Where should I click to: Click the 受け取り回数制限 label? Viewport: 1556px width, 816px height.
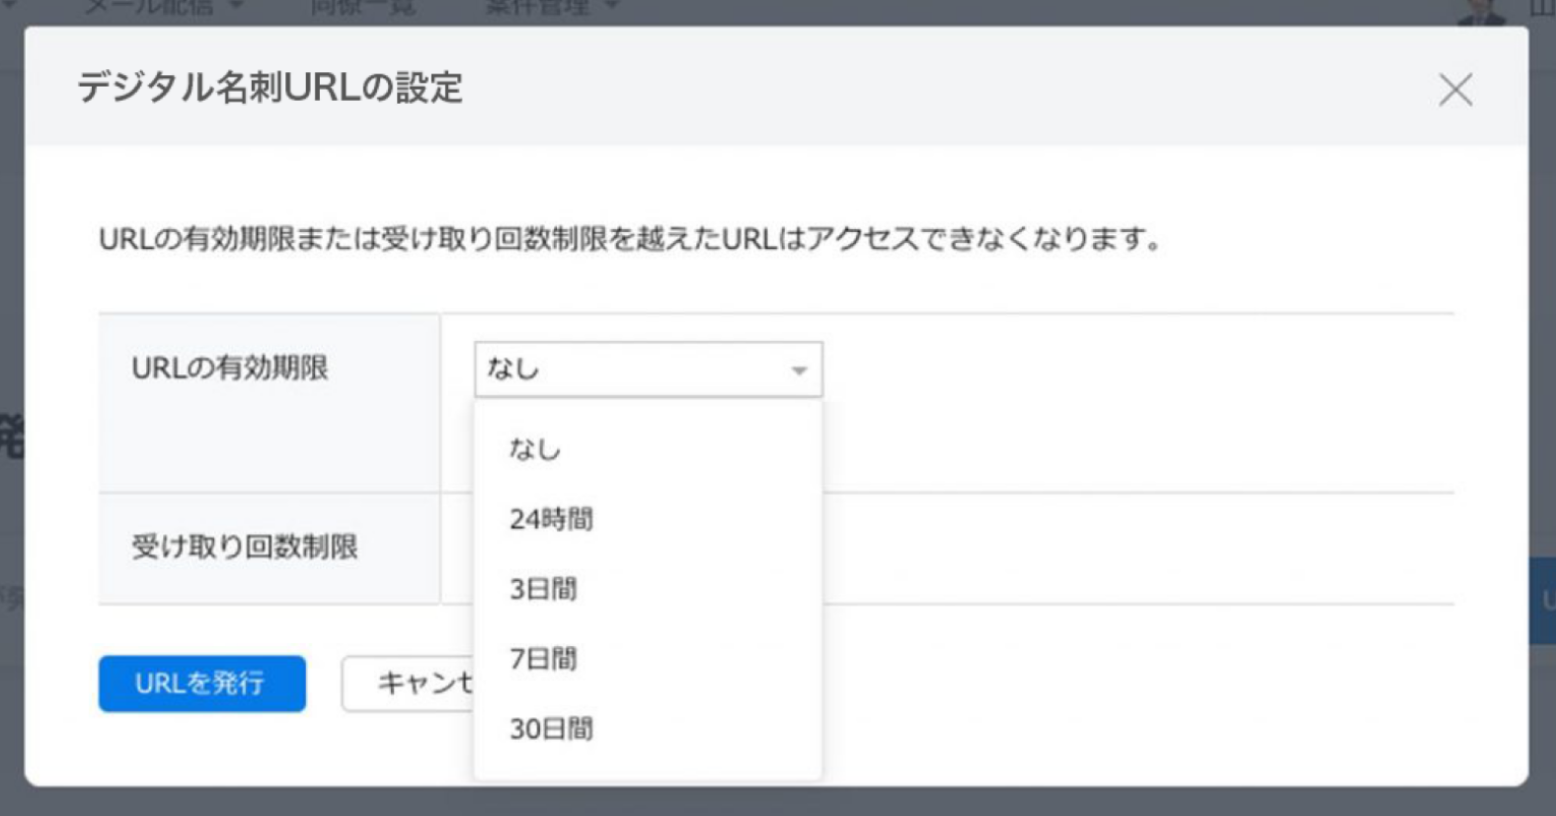(245, 547)
